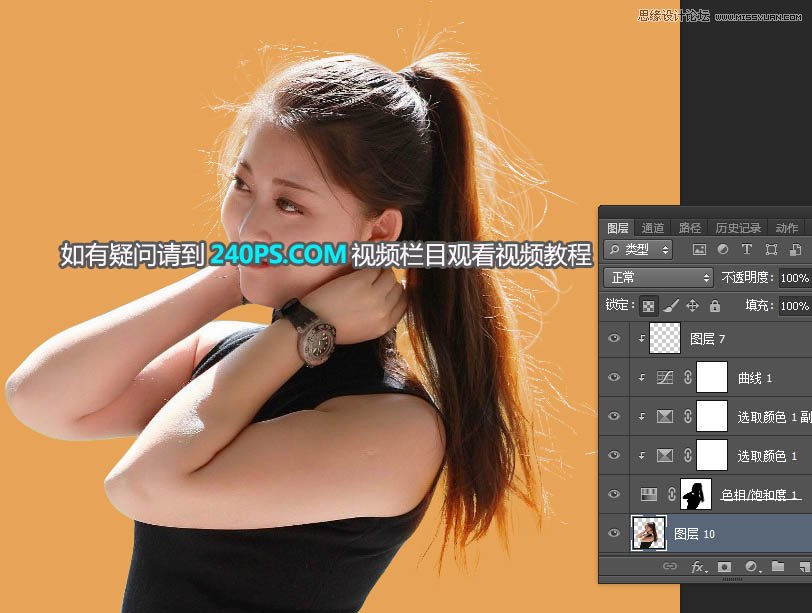Create a new group (folder icon)
This screenshot has height=613, width=812.
(x=778, y=566)
